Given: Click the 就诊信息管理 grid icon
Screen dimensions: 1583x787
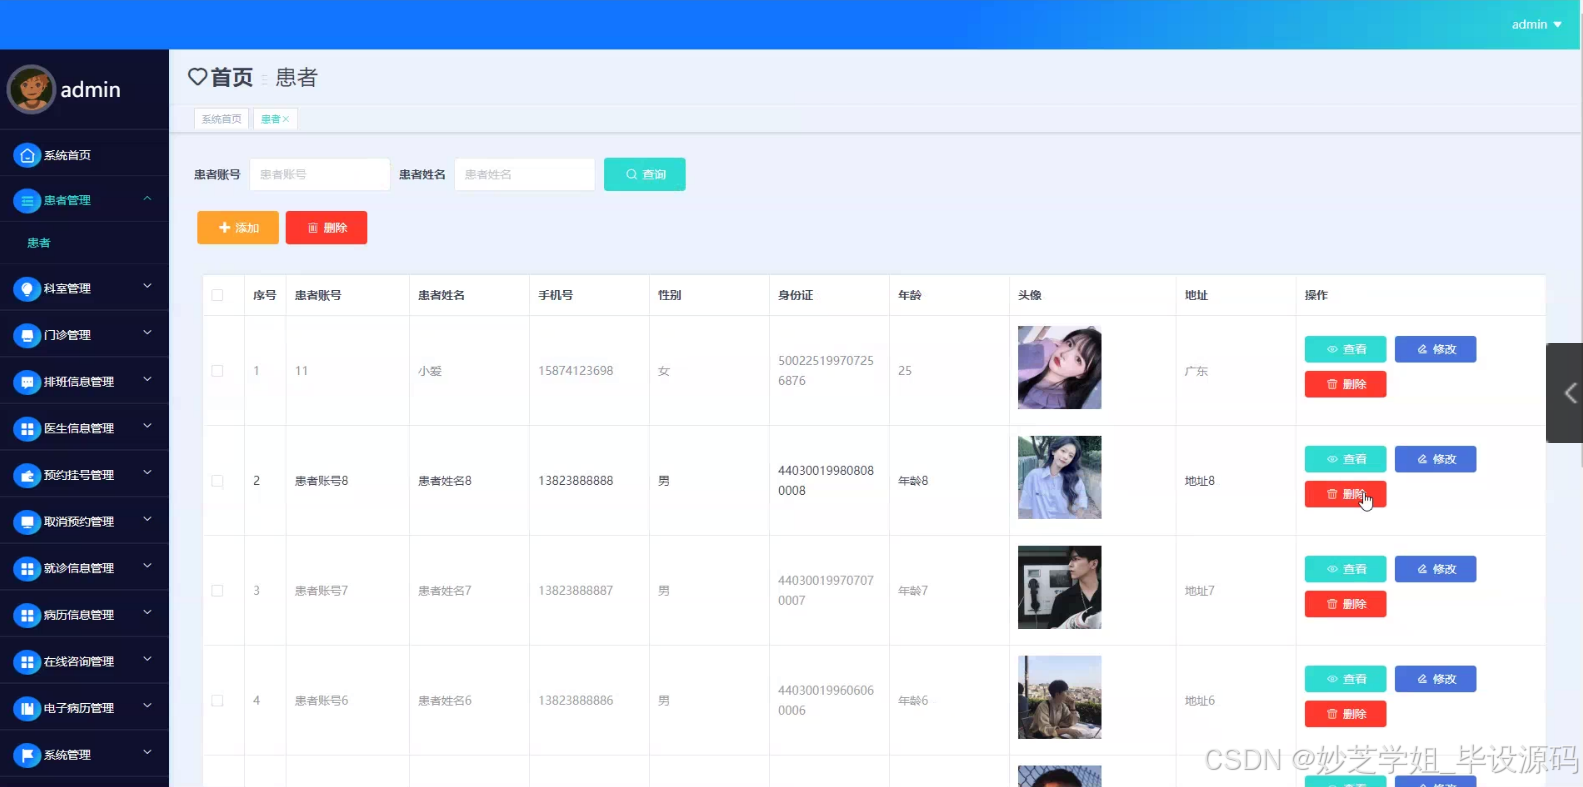Looking at the screenshot, I should click(x=27, y=568).
